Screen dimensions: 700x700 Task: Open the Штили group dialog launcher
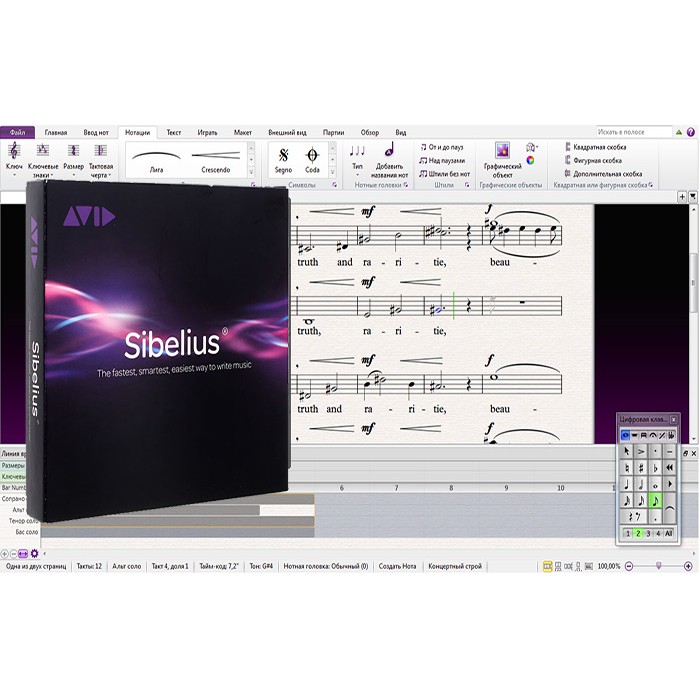pos(467,185)
